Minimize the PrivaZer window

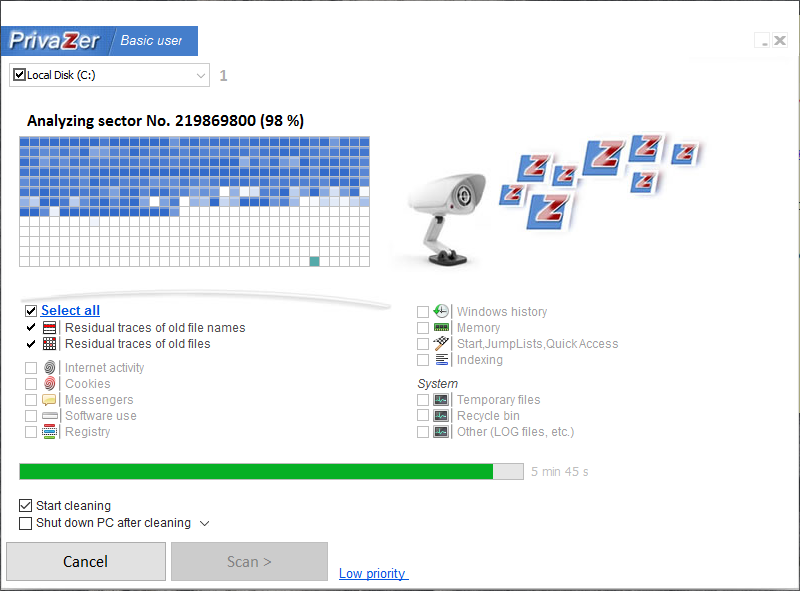tap(763, 40)
